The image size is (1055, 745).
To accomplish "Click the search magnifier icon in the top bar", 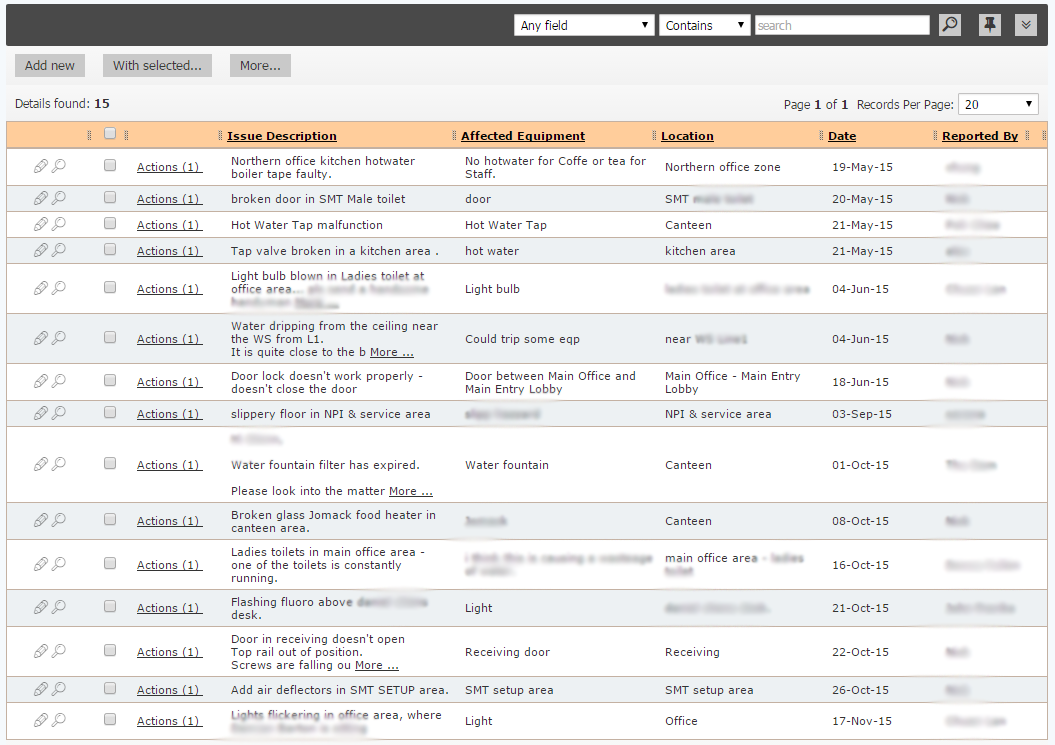I will pyautogui.click(x=948, y=24).
